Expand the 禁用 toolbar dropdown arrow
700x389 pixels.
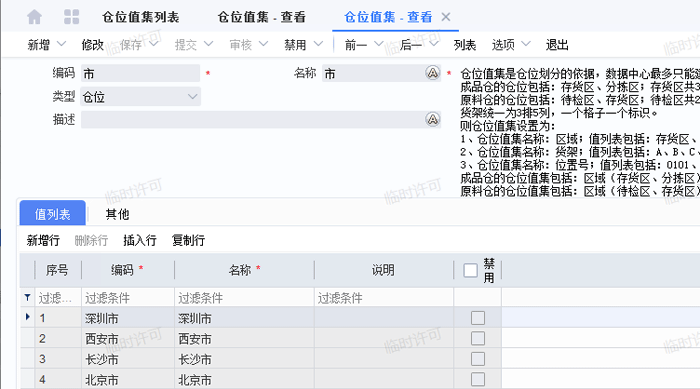point(318,44)
